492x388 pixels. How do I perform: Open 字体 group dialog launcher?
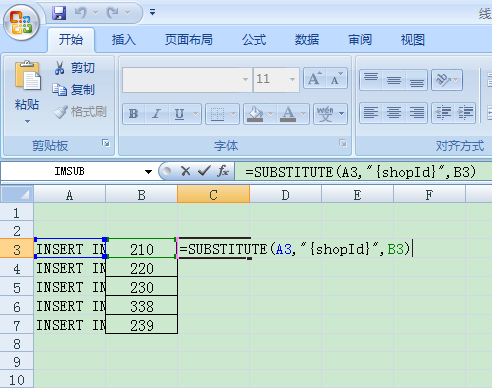click(x=342, y=143)
